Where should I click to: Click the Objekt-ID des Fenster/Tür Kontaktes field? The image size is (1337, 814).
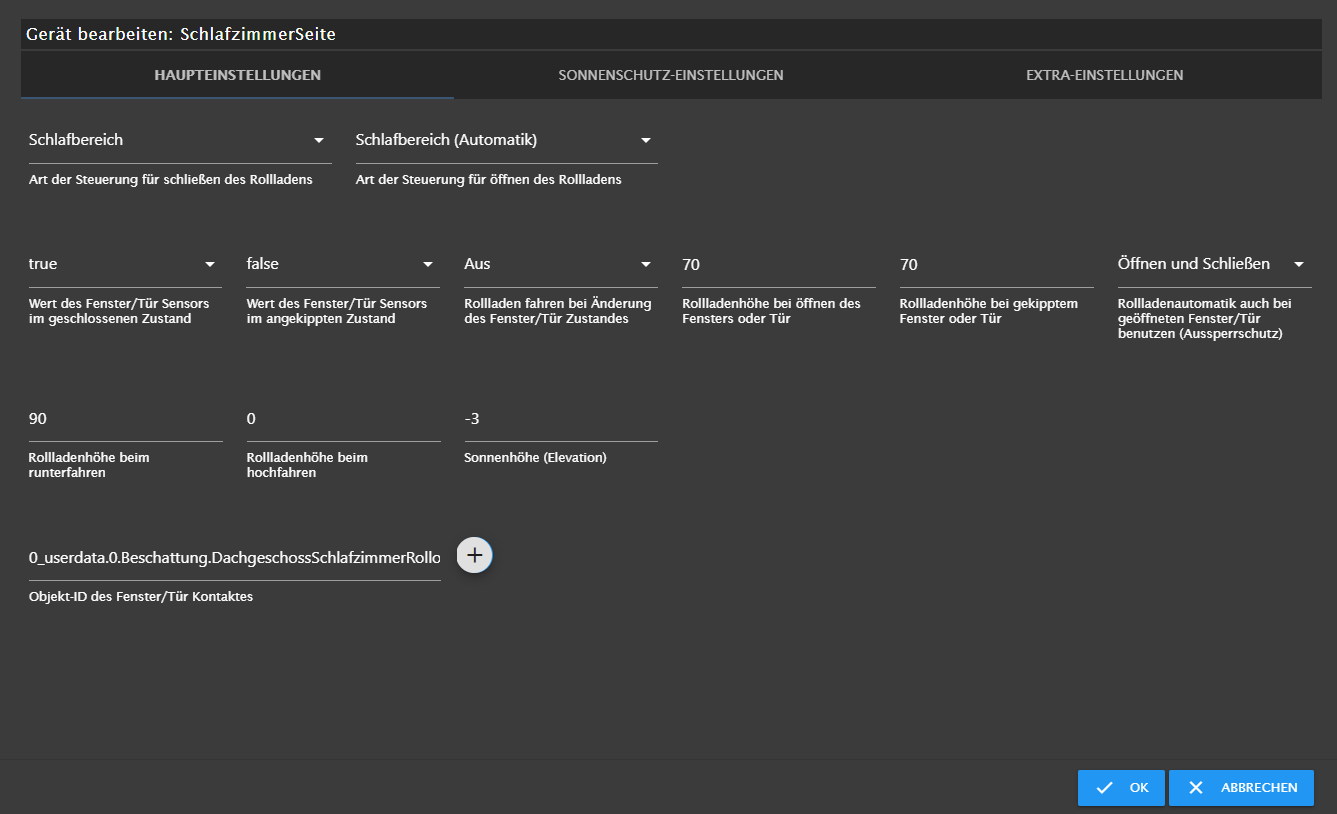tap(233, 557)
